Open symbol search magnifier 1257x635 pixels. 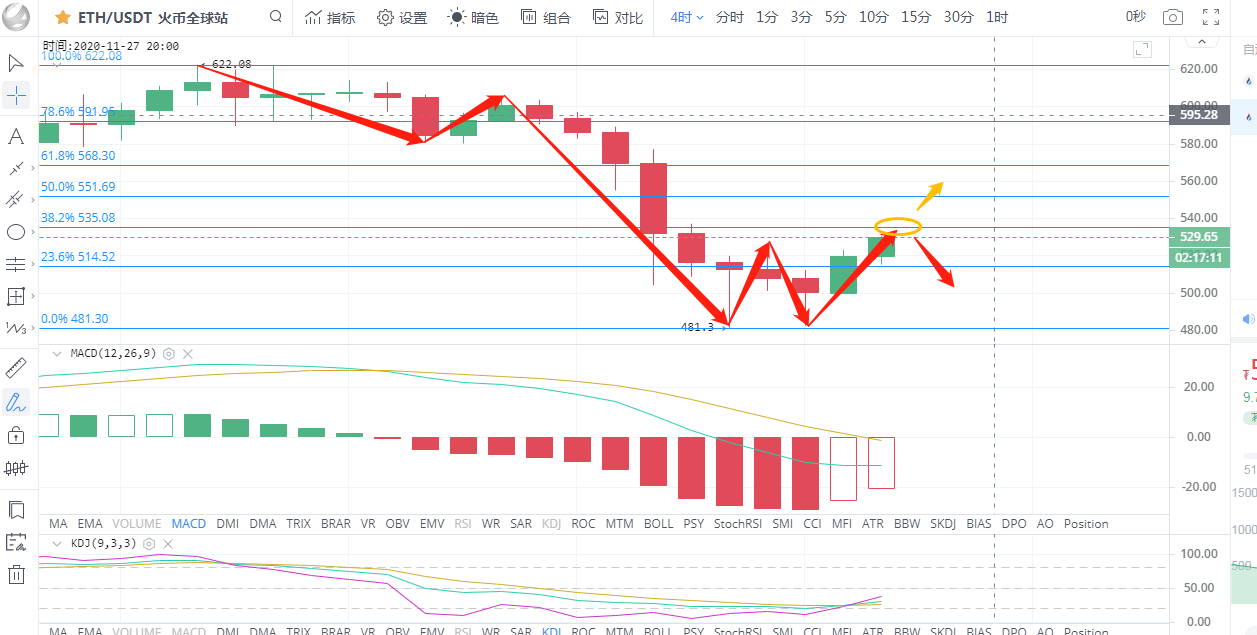pyautogui.click(x=276, y=17)
